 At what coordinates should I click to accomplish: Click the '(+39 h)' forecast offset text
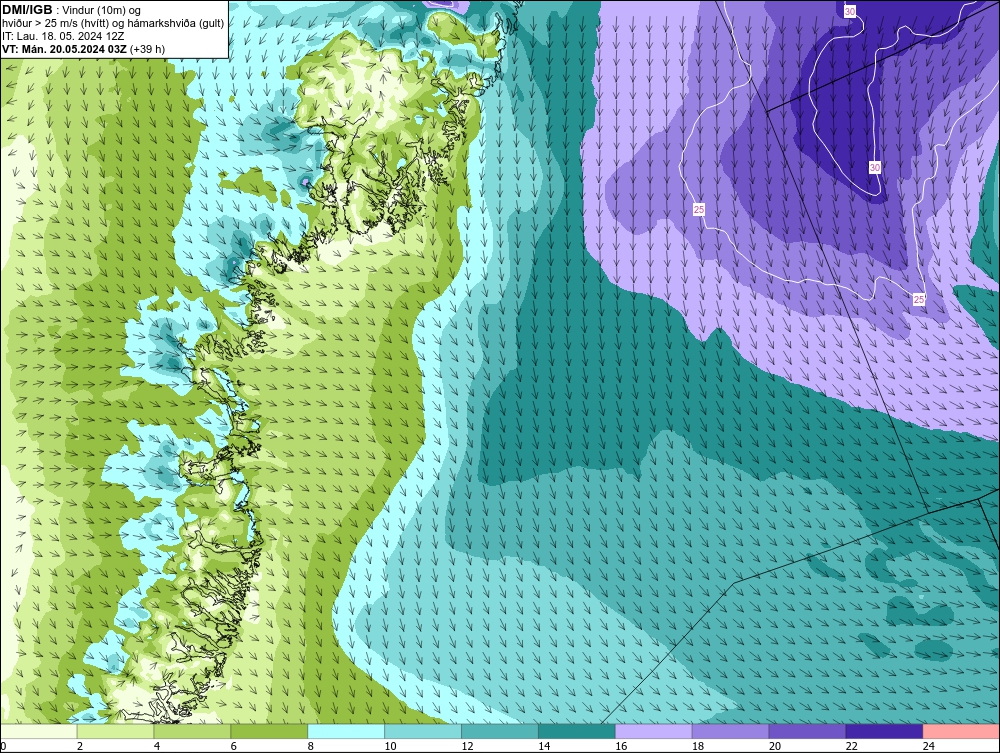click(147, 49)
